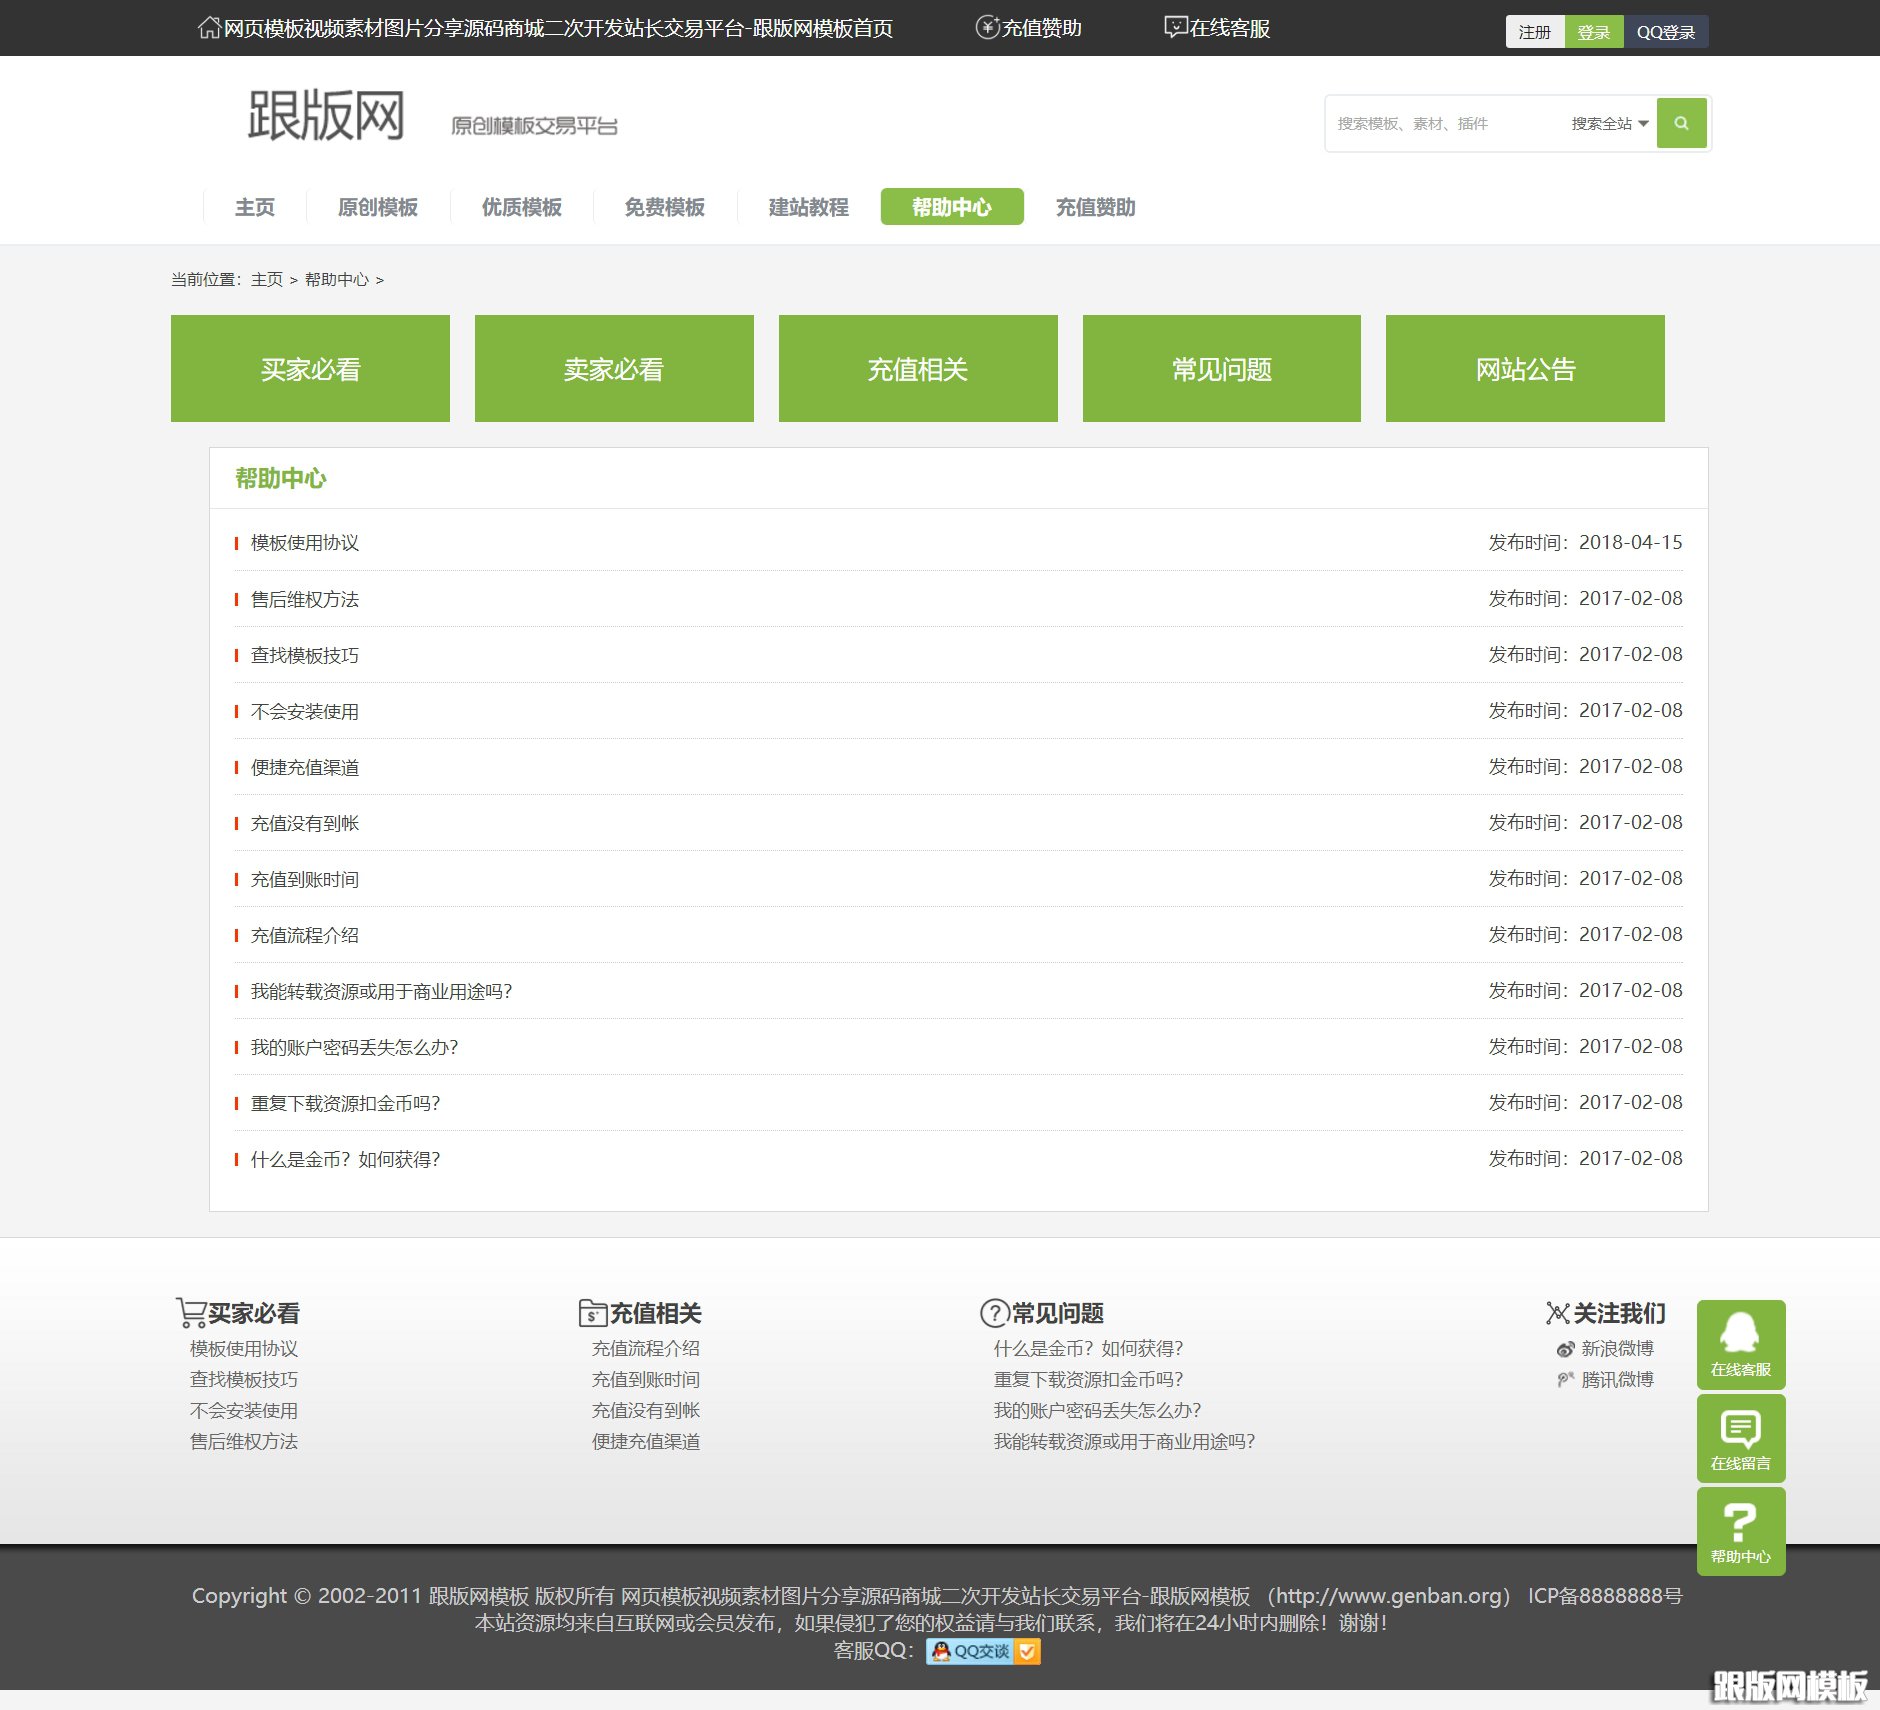Click the 充值赞助 yen icon in top bar
This screenshot has height=1710, width=1880.
[987, 28]
